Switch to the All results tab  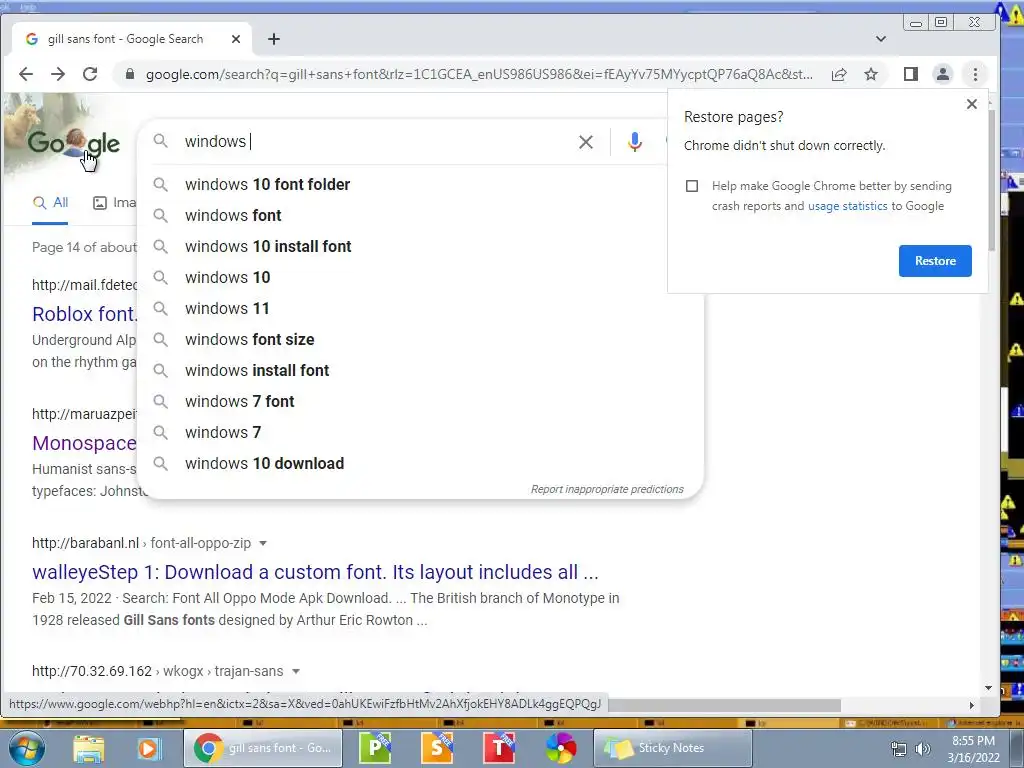(x=50, y=203)
